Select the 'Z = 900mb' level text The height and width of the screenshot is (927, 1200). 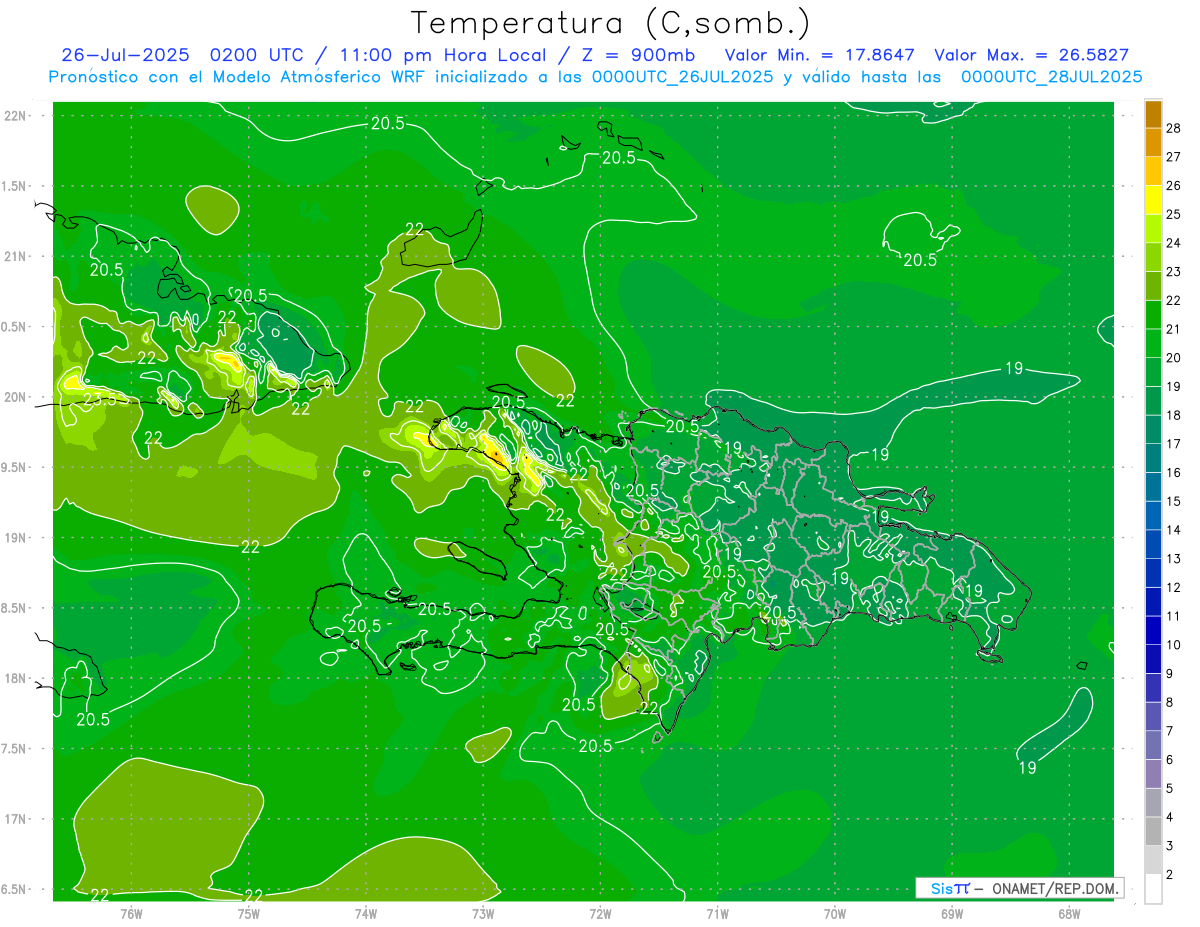(638, 55)
